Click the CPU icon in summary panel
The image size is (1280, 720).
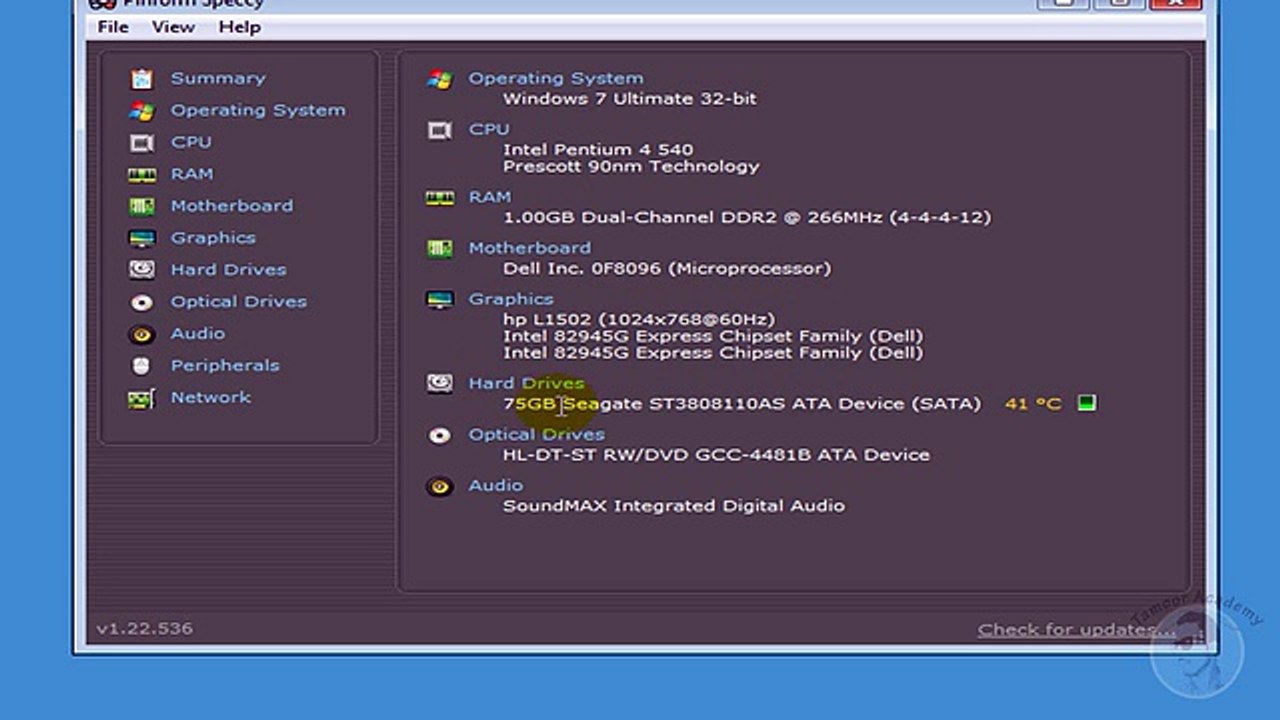[439, 130]
